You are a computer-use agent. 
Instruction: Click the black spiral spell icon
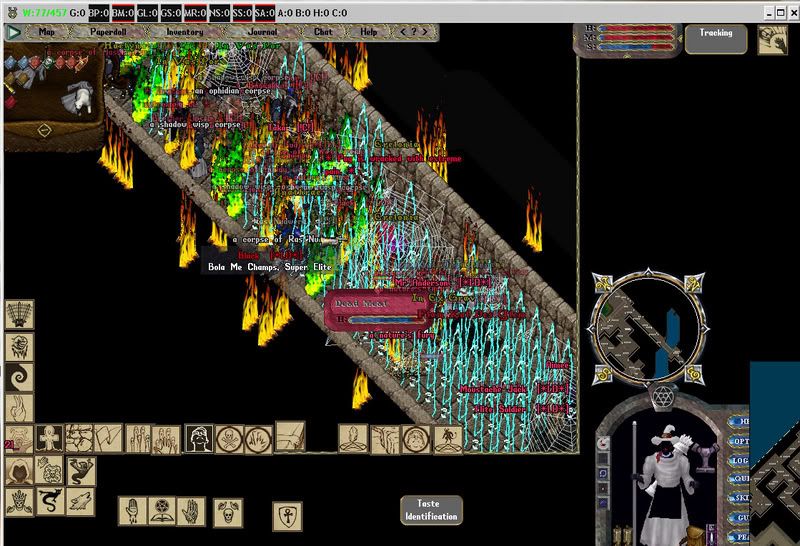click(19, 377)
